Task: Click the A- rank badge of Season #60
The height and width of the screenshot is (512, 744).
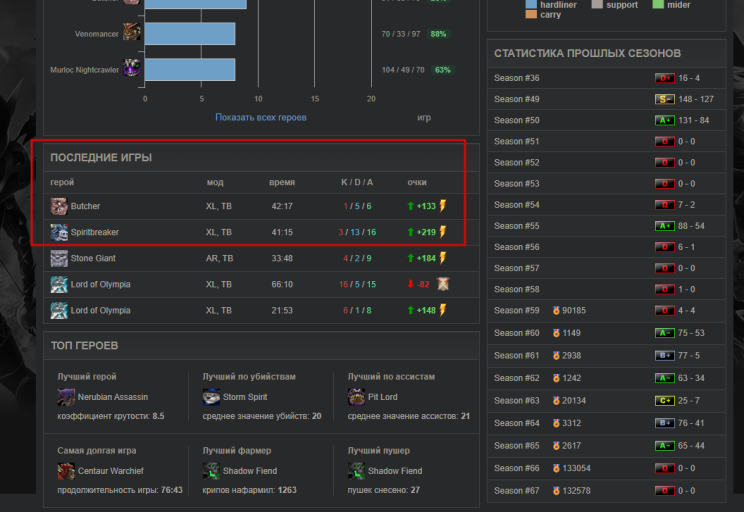Action: tap(664, 333)
